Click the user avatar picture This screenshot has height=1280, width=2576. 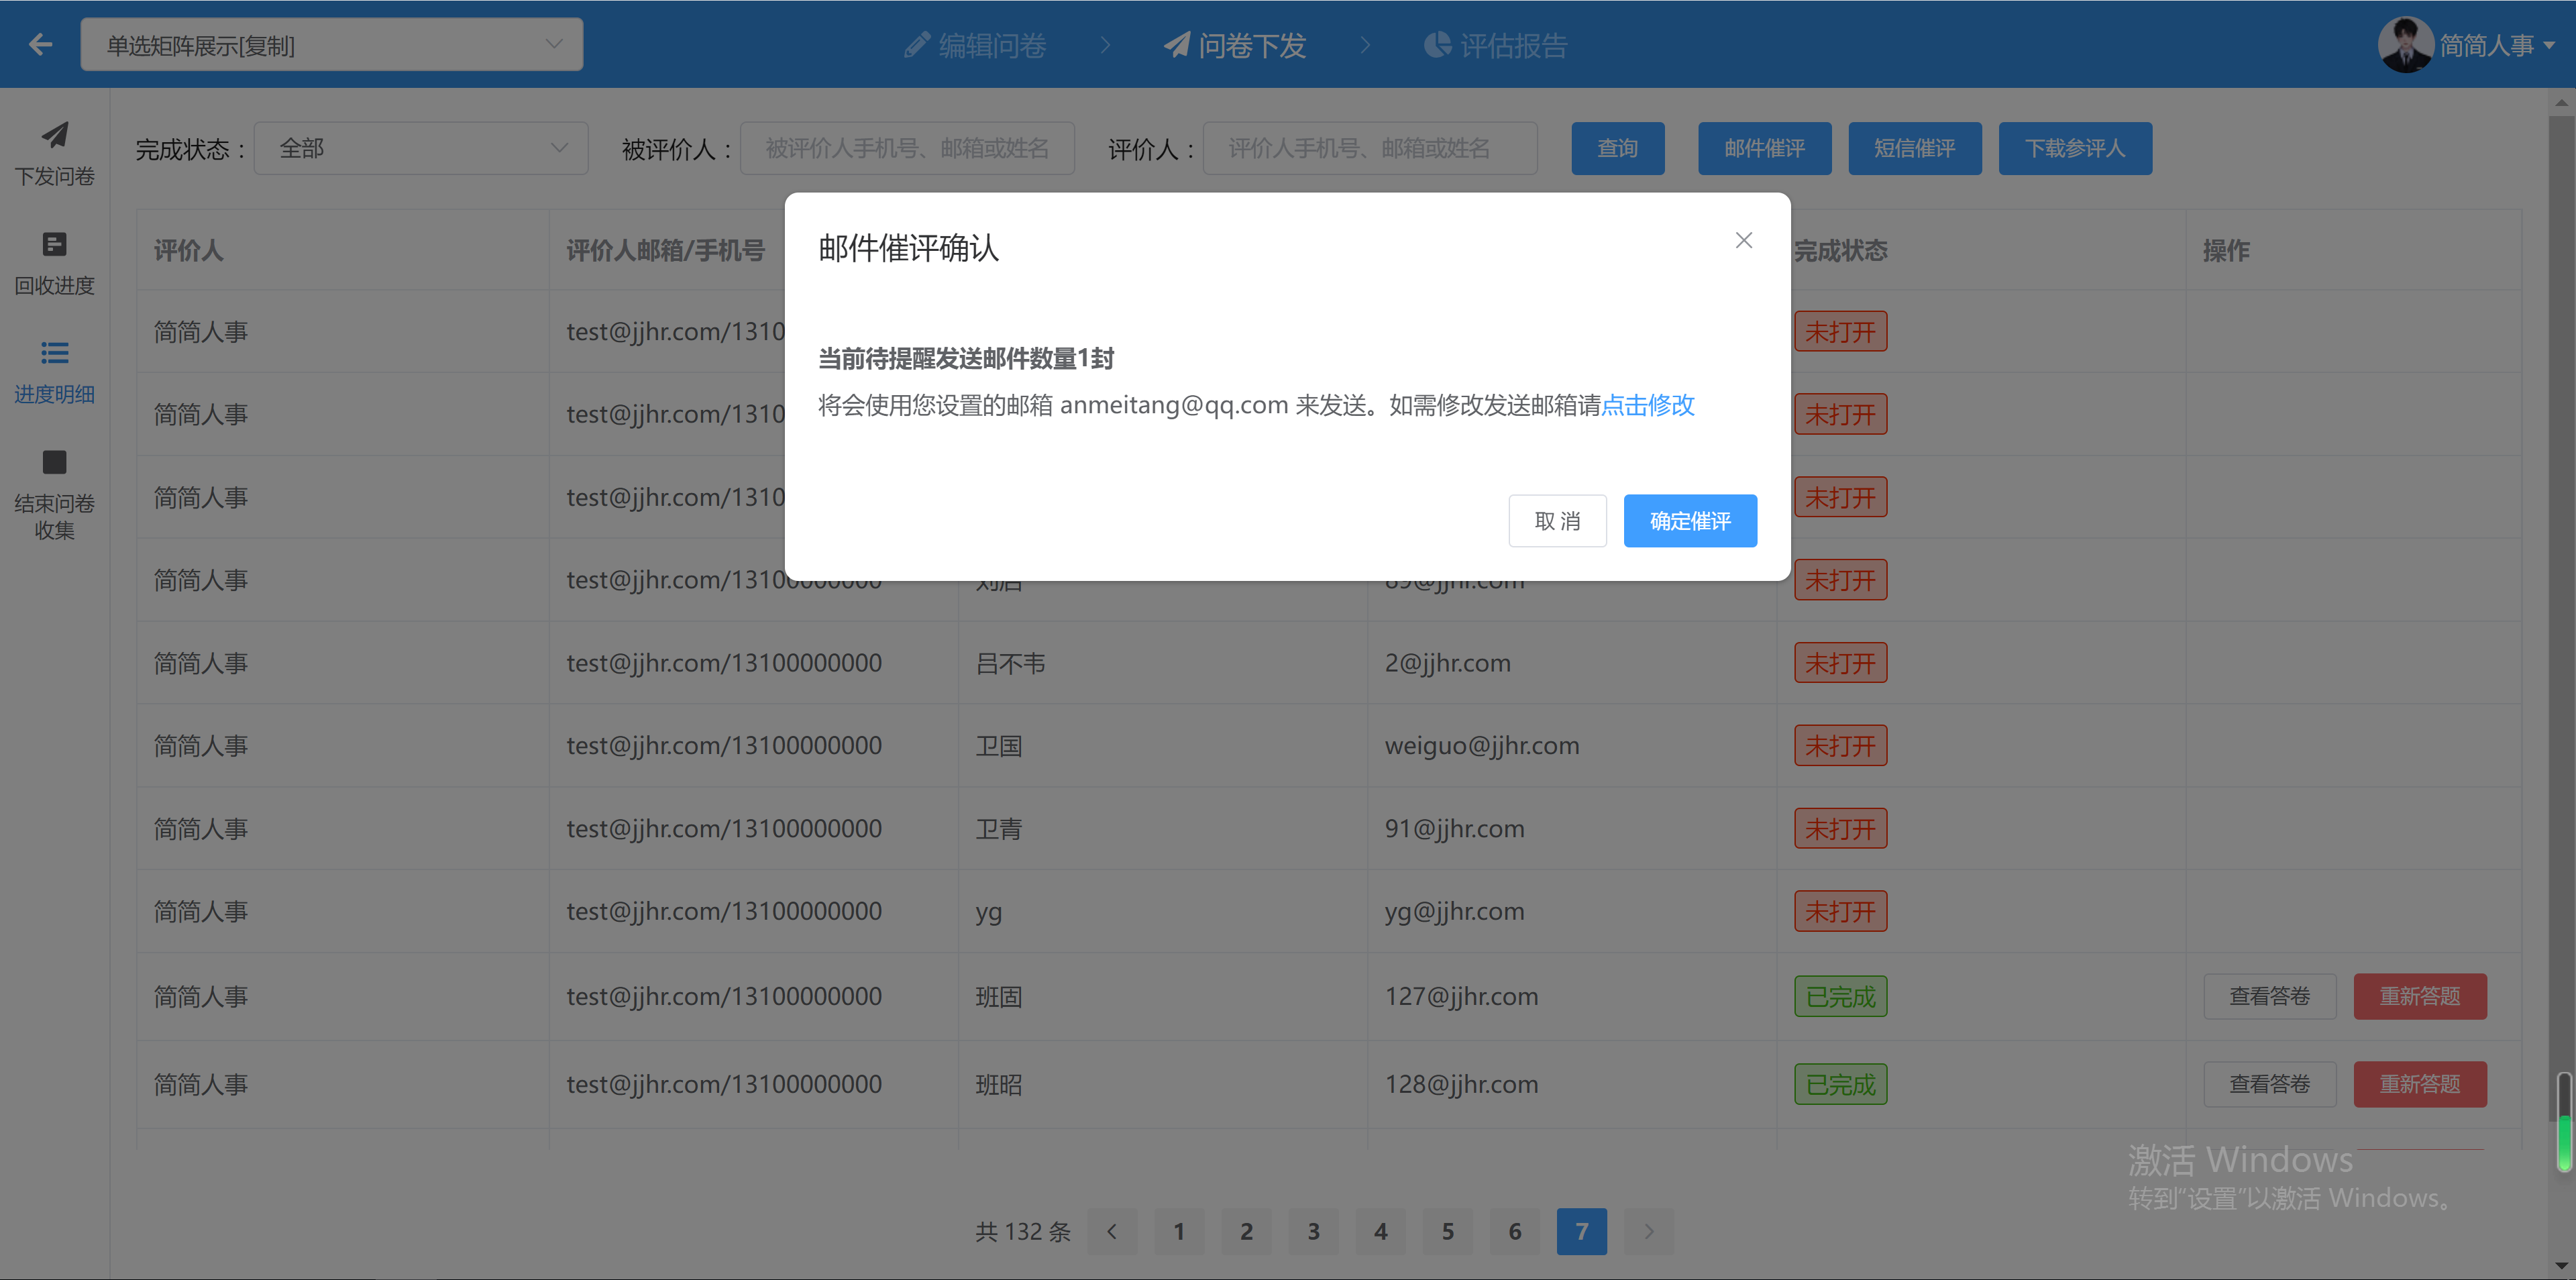[x=2405, y=45]
